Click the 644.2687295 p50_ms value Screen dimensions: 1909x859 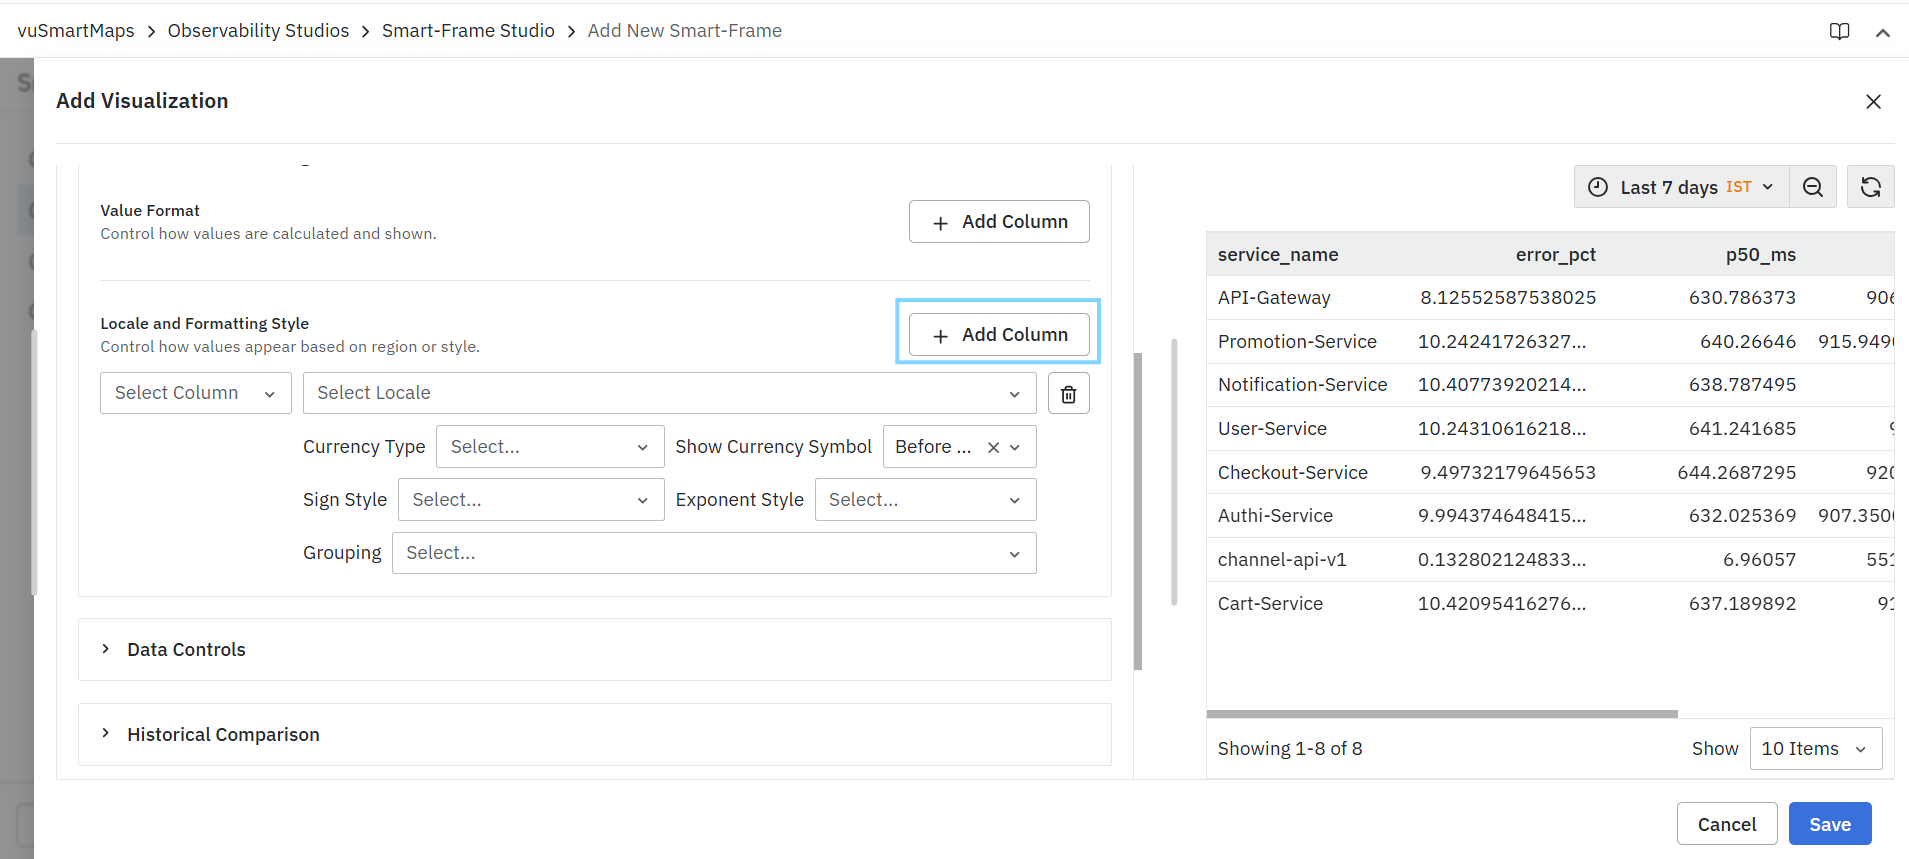pyautogui.click(x=1737, y=473)
